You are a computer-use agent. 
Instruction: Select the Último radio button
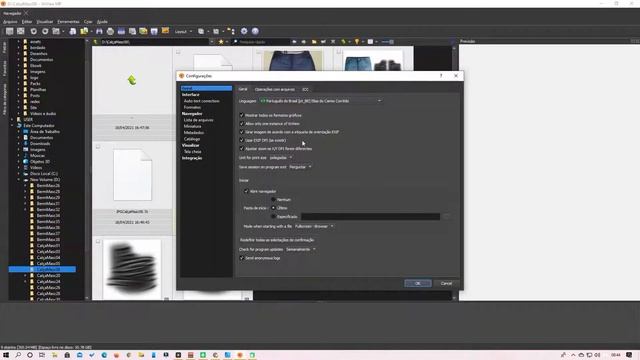[273, 208]
